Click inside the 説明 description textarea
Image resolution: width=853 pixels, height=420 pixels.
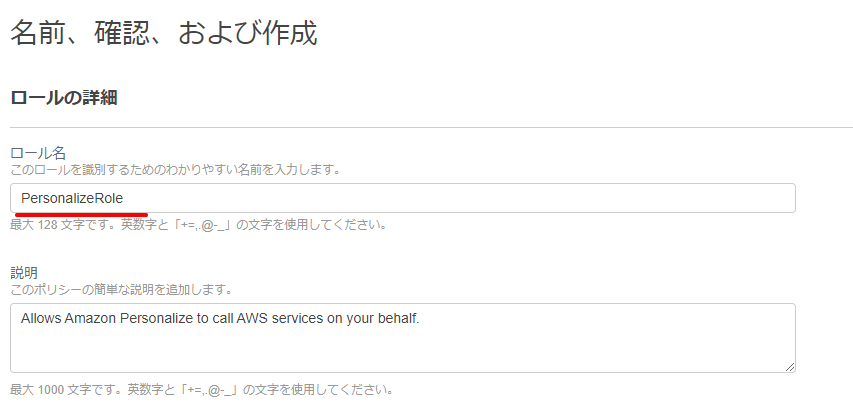(x=403, y=338)
